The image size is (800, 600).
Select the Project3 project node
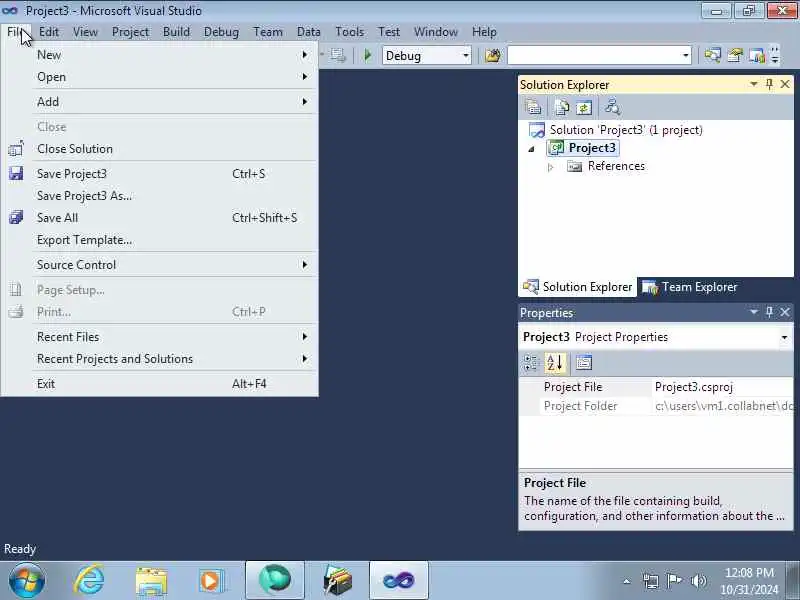pos(592,148)
